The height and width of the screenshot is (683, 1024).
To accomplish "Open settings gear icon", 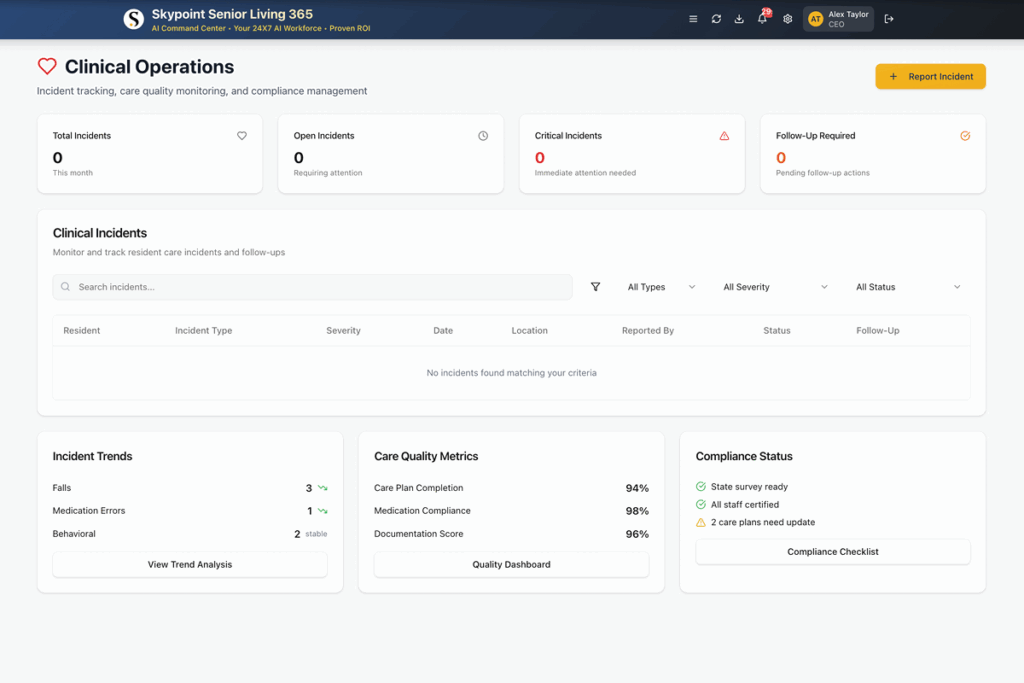I will [788, 19].
